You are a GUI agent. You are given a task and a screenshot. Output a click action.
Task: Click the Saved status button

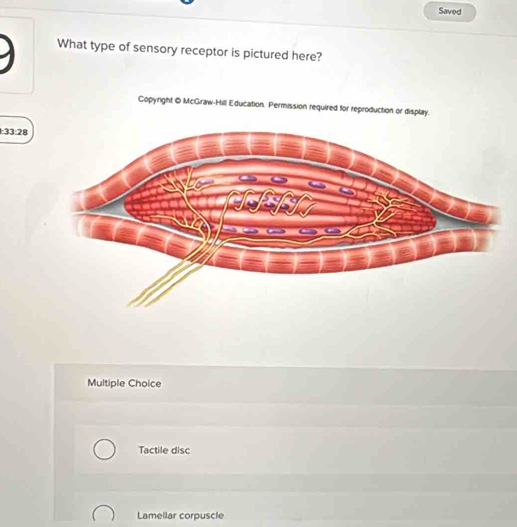tap(449, 12)
